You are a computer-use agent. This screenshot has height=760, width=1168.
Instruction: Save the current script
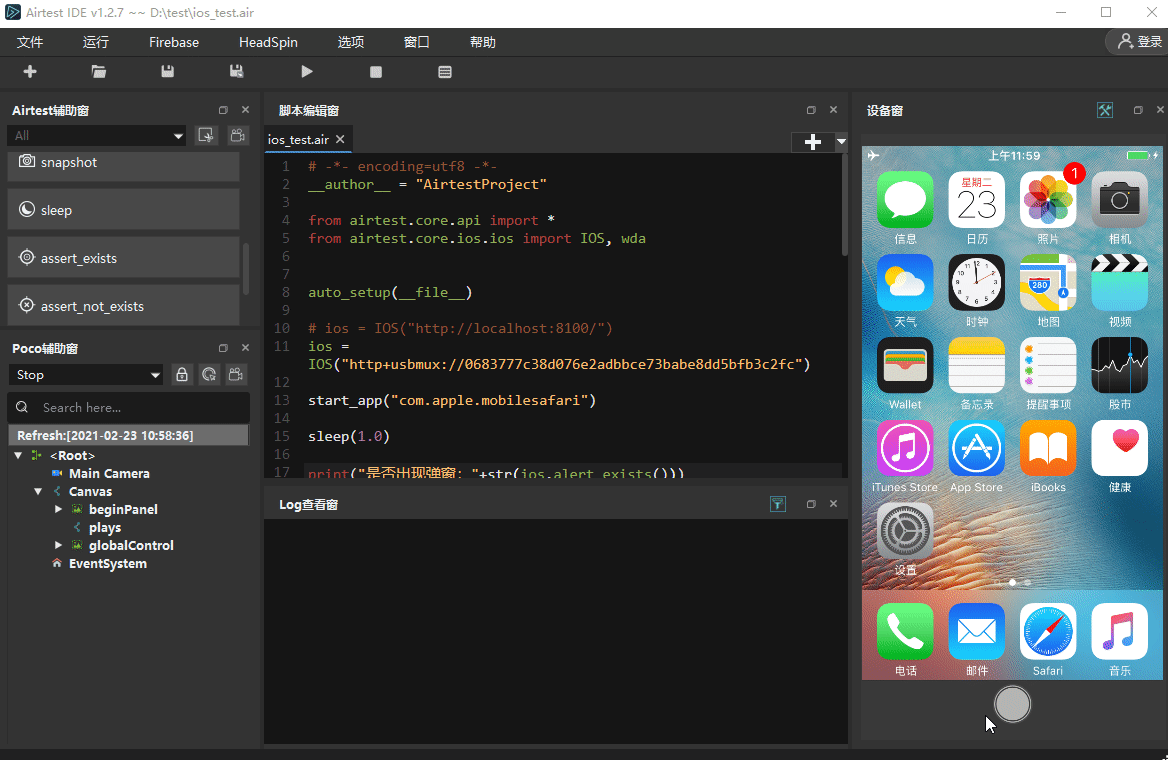click(x=168, y=72)
